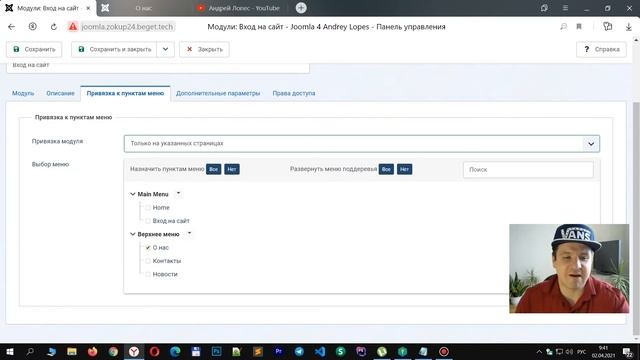The image size is (640, 360).
Task: Select Привязка к пунктам меню tab
Action: point(125,93)
